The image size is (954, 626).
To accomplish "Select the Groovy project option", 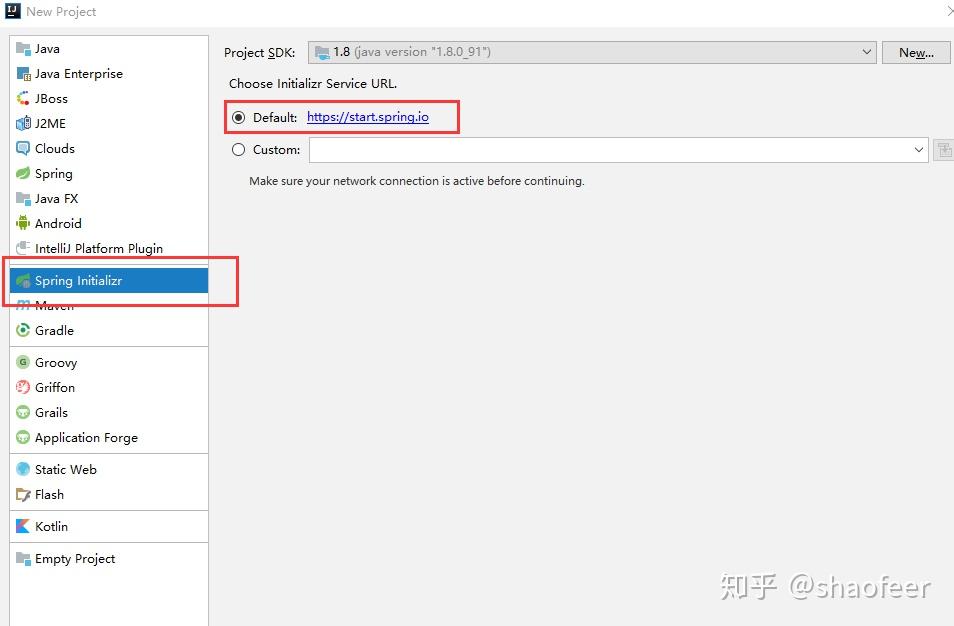I will click(54, 362).
